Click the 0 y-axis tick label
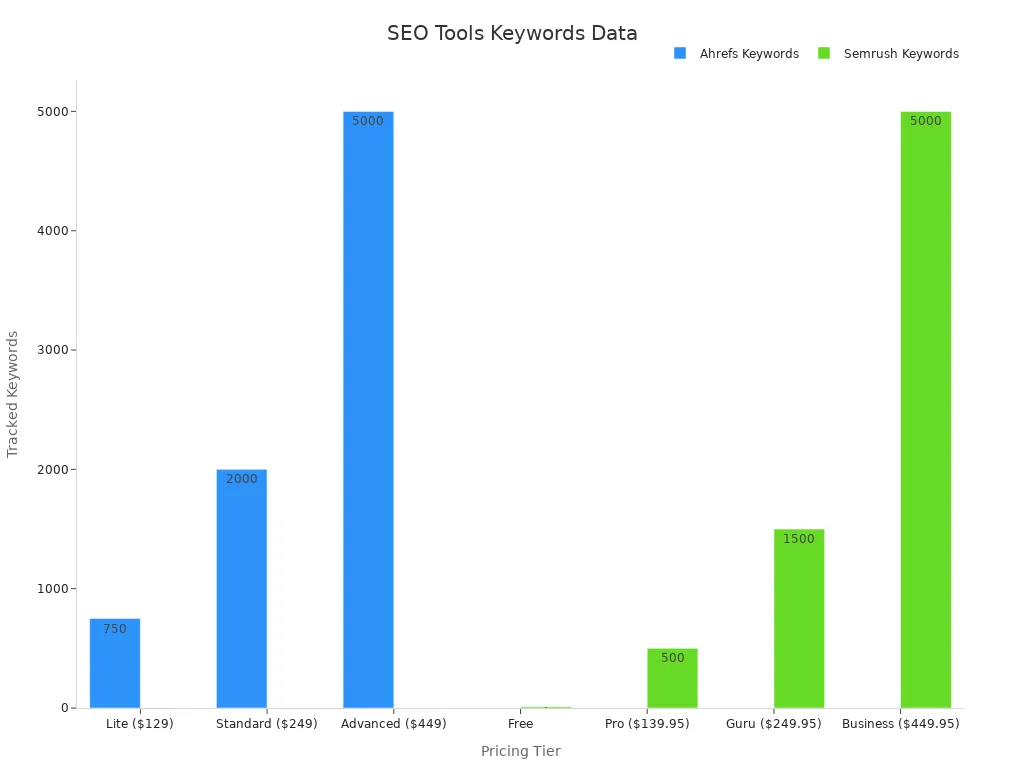The width and height of the screenshot is (1024, 768). pos(65,708)
